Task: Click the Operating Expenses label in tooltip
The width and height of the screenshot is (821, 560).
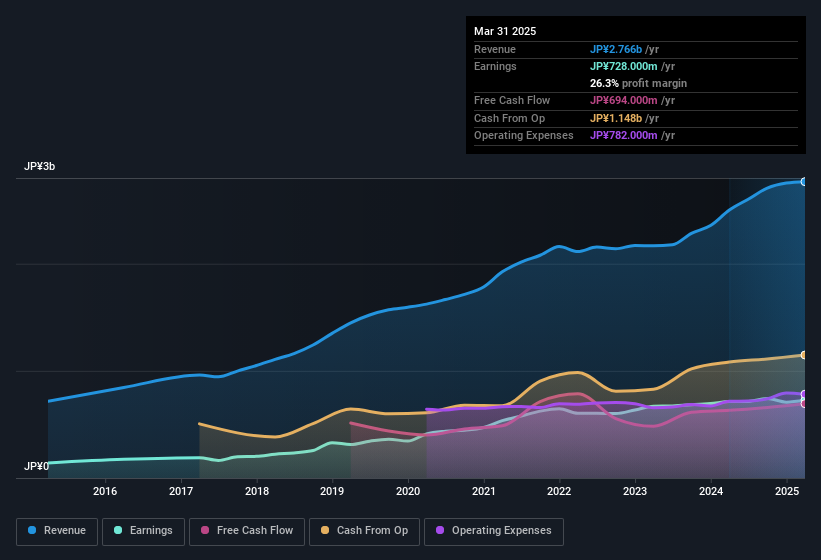Action: (524, 136)
